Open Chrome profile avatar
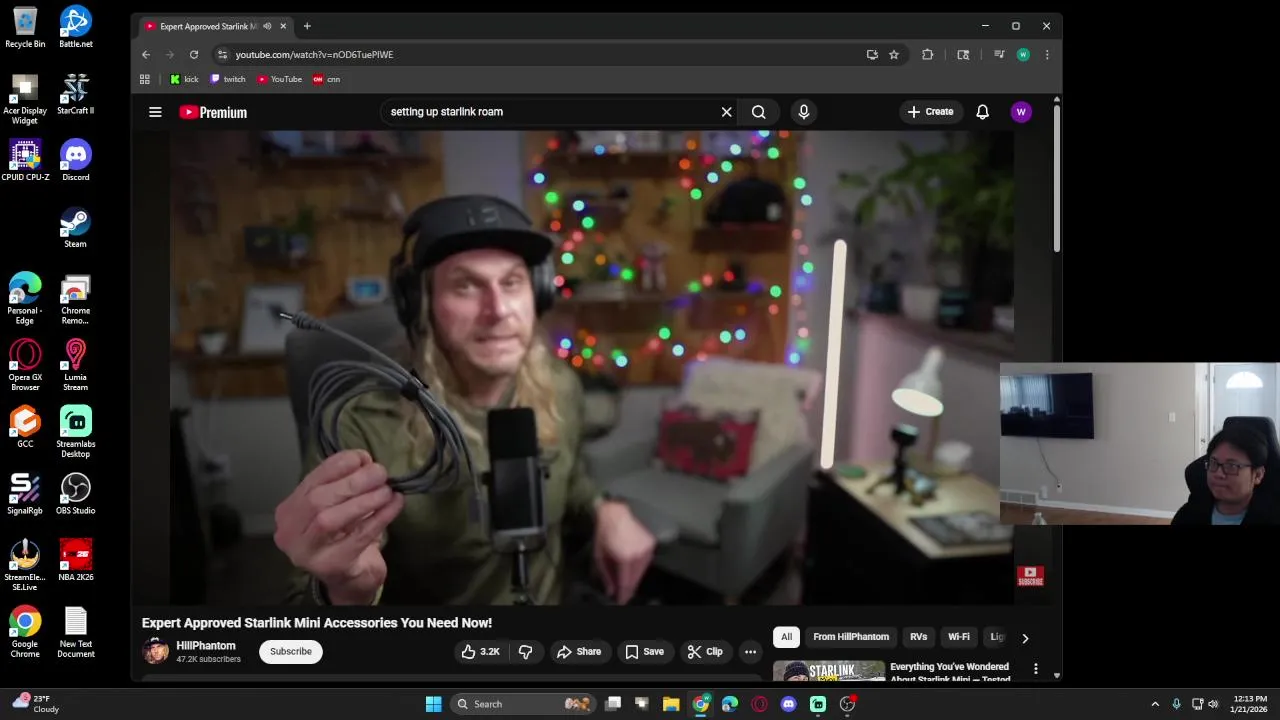 (1023, 55)
